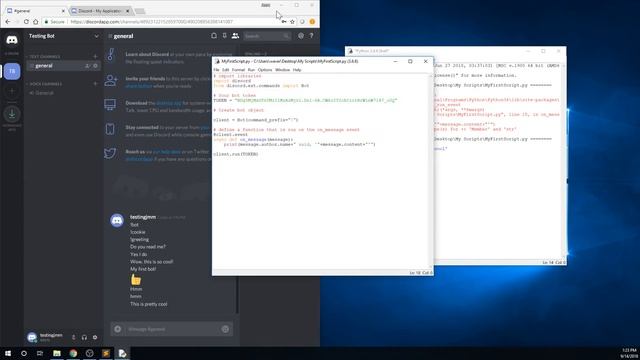Open the Windows Start menu
This screenshot has width=640, height=360.
8,353
